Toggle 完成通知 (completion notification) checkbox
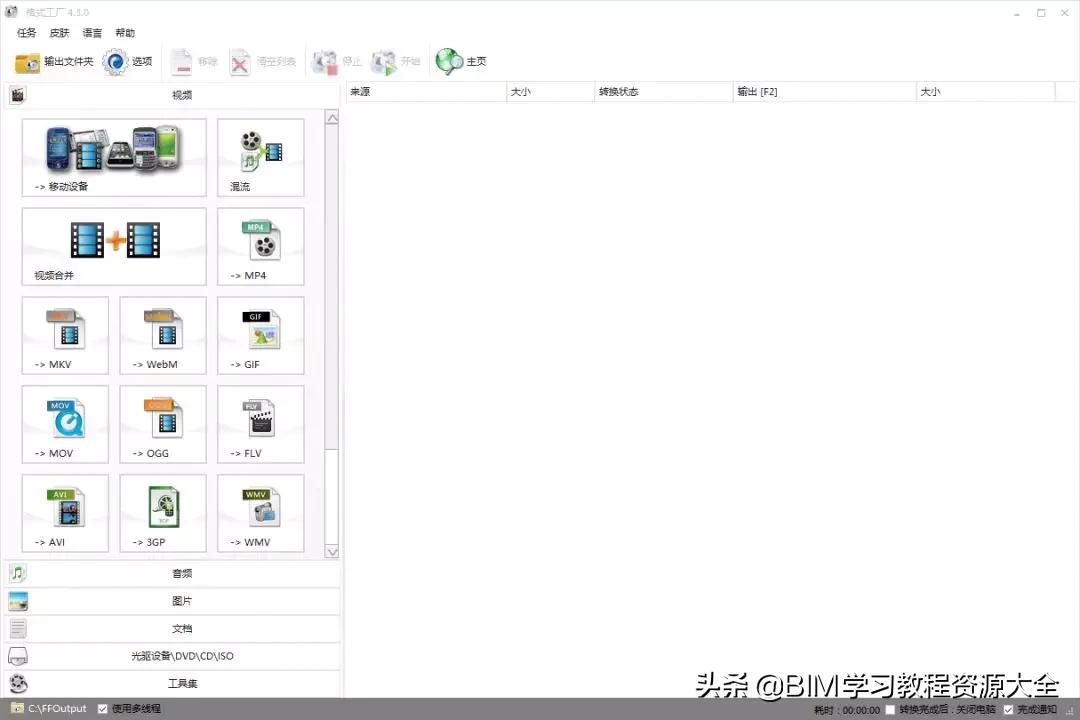1080x720 pixels. click(x=1008, y=708)
